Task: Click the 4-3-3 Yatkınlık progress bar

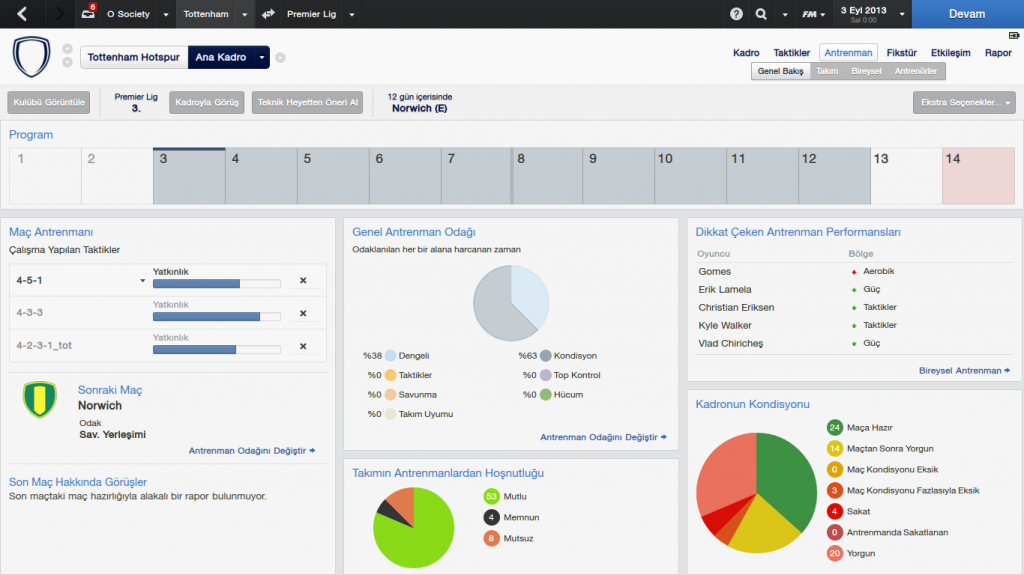Action: [216, 316]
